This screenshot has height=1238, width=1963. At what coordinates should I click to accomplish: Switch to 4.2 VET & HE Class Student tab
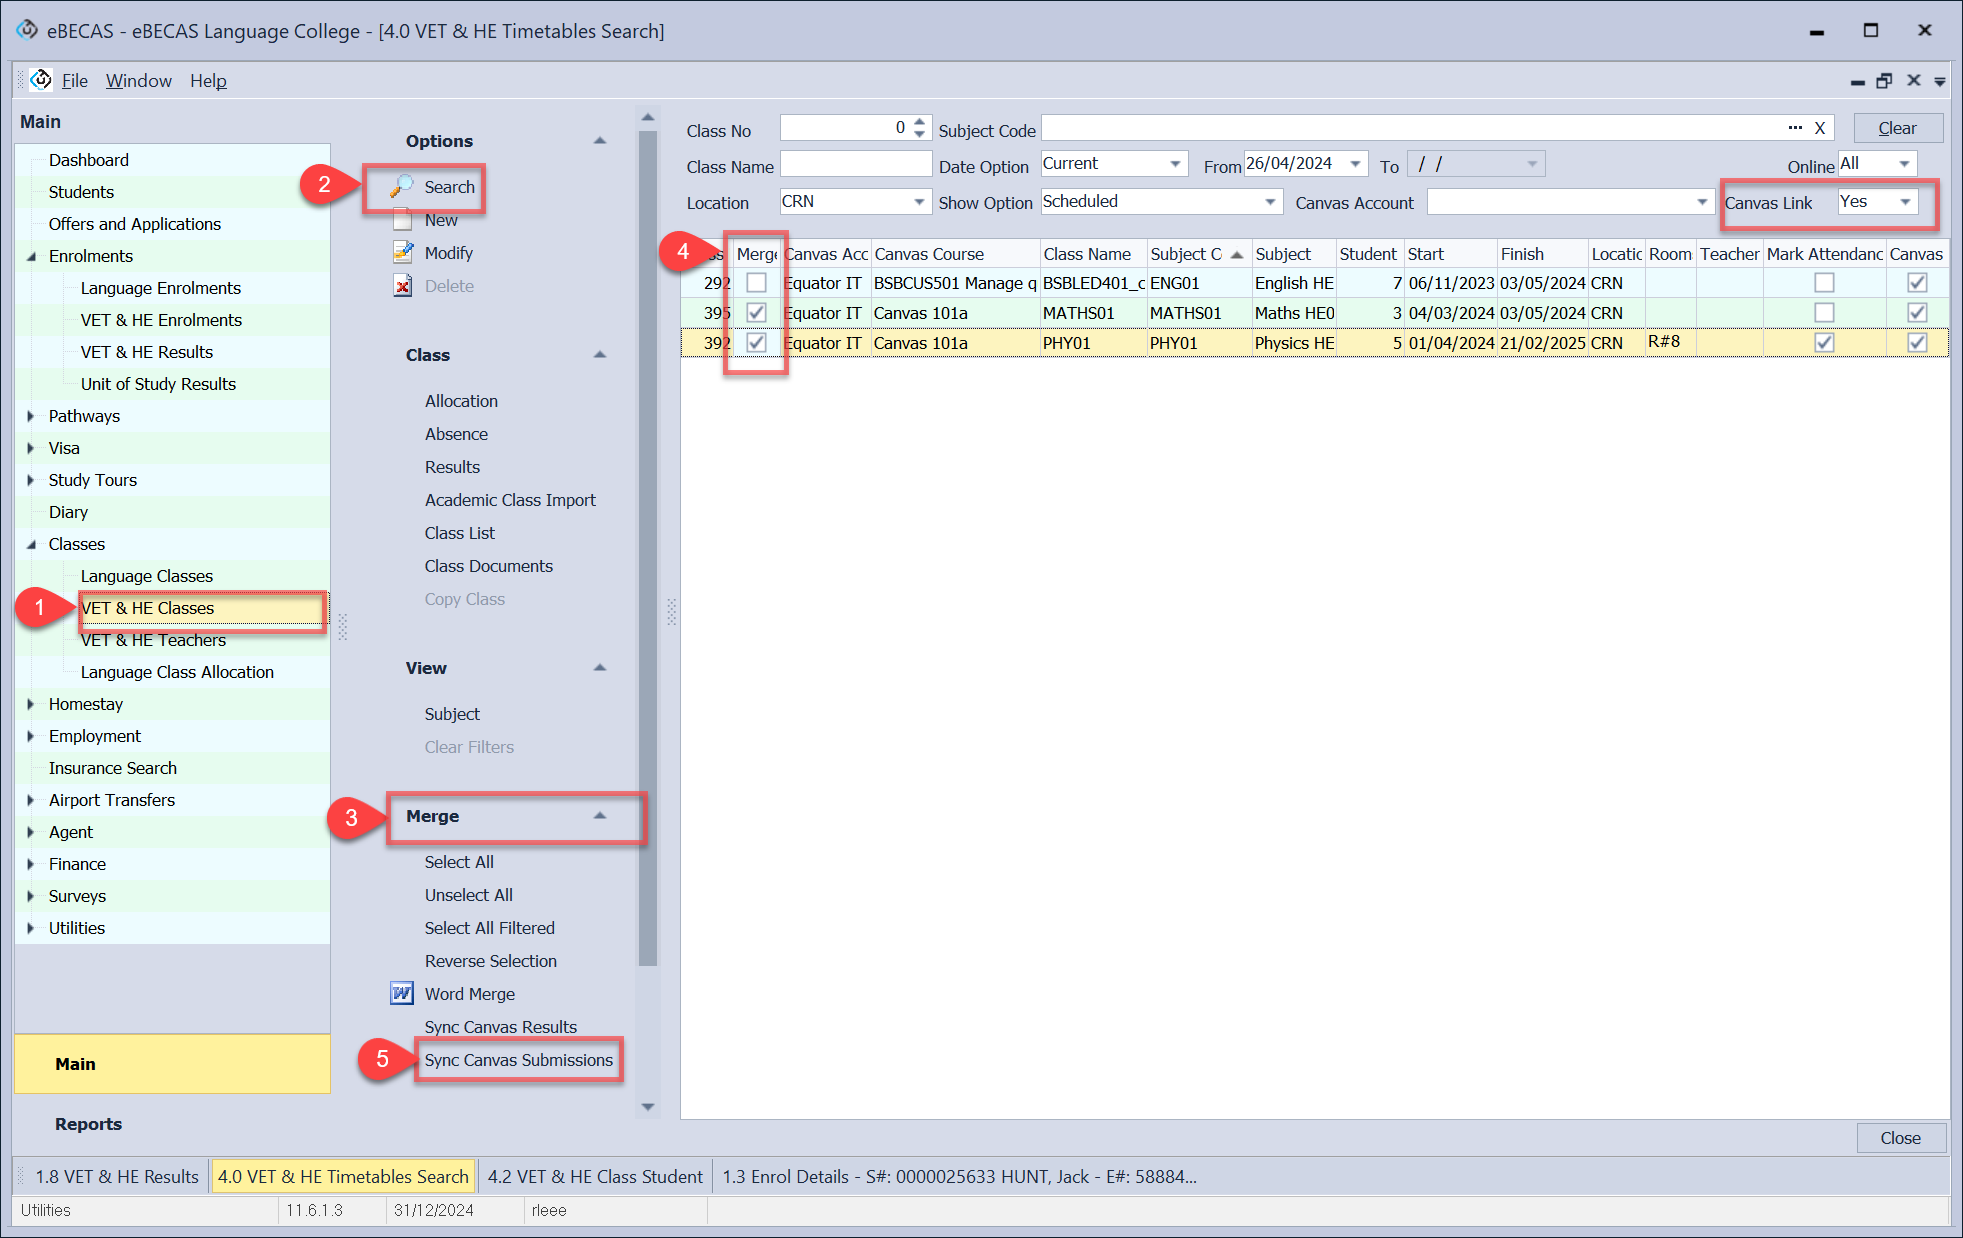(x=595, y=1177)
